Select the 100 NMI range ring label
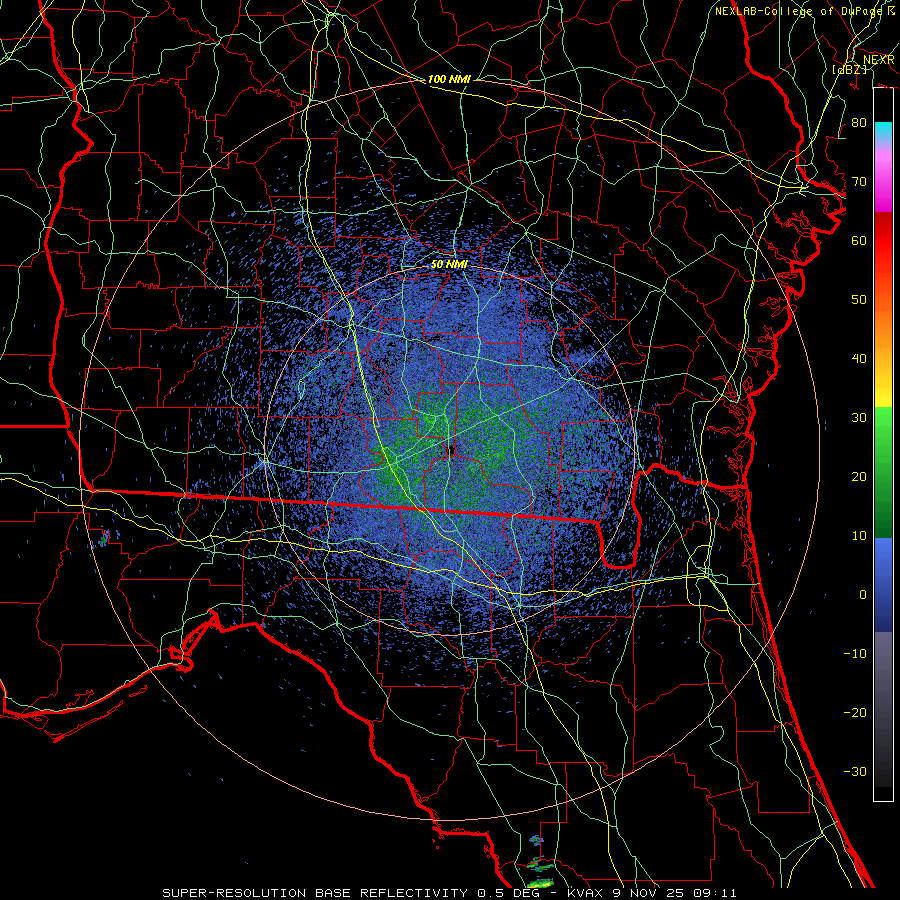This screenshot has height=900, width=900. click(x=449, y=79)
